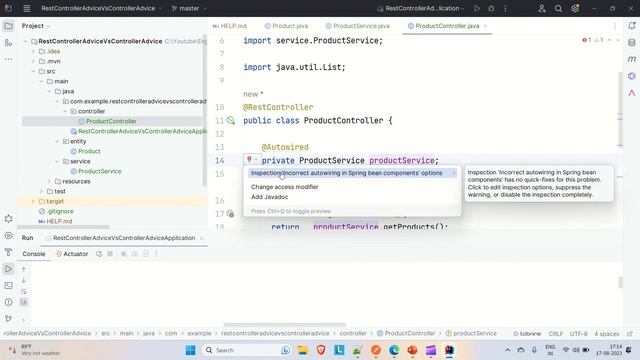The width and height of the screenshot is (640, 360).
Task: Open Project view options dropdown
Action: point(49,26)
